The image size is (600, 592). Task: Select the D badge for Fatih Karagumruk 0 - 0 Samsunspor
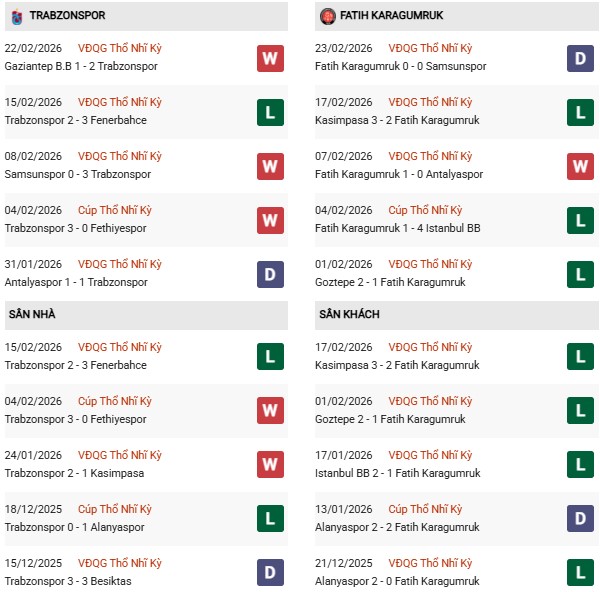[x=580, y=58]
